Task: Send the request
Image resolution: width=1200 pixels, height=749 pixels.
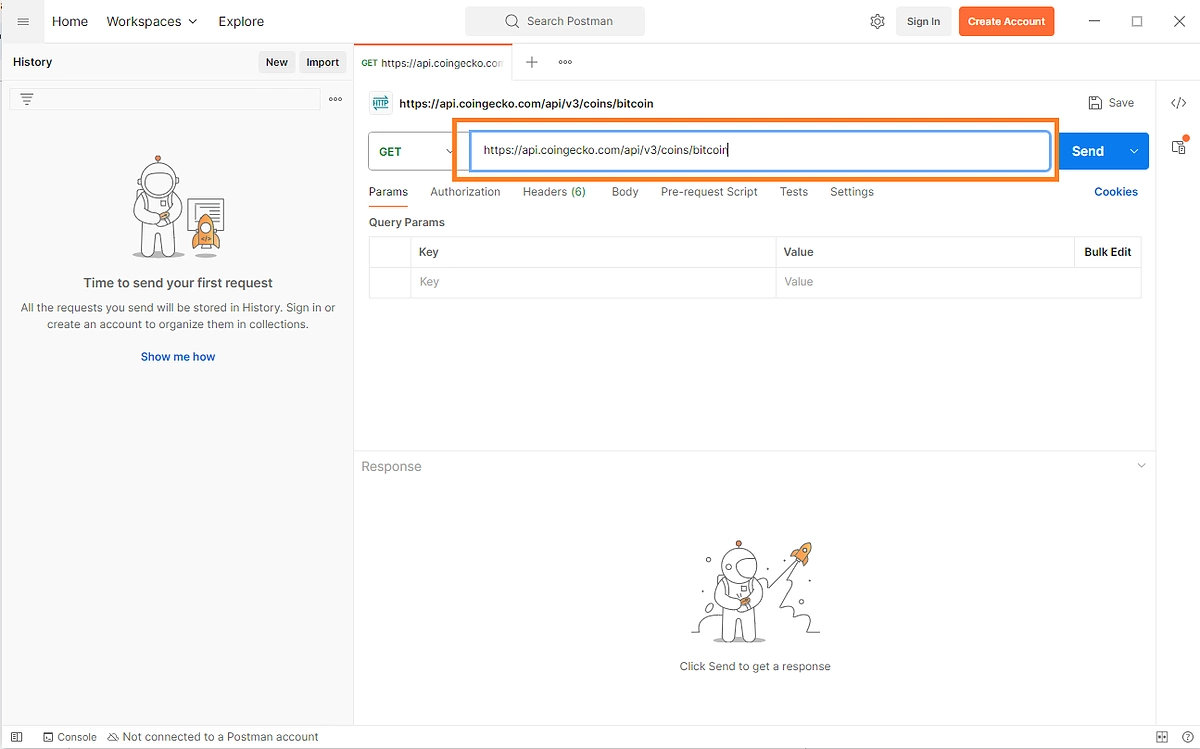Action: tap(1089, 151)
